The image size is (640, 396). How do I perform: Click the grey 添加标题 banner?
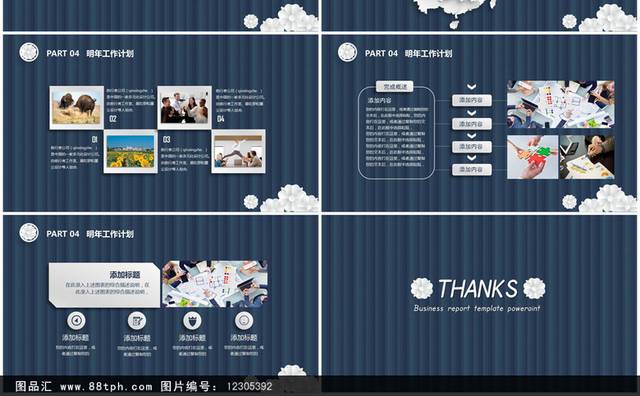tap(104, 285)
